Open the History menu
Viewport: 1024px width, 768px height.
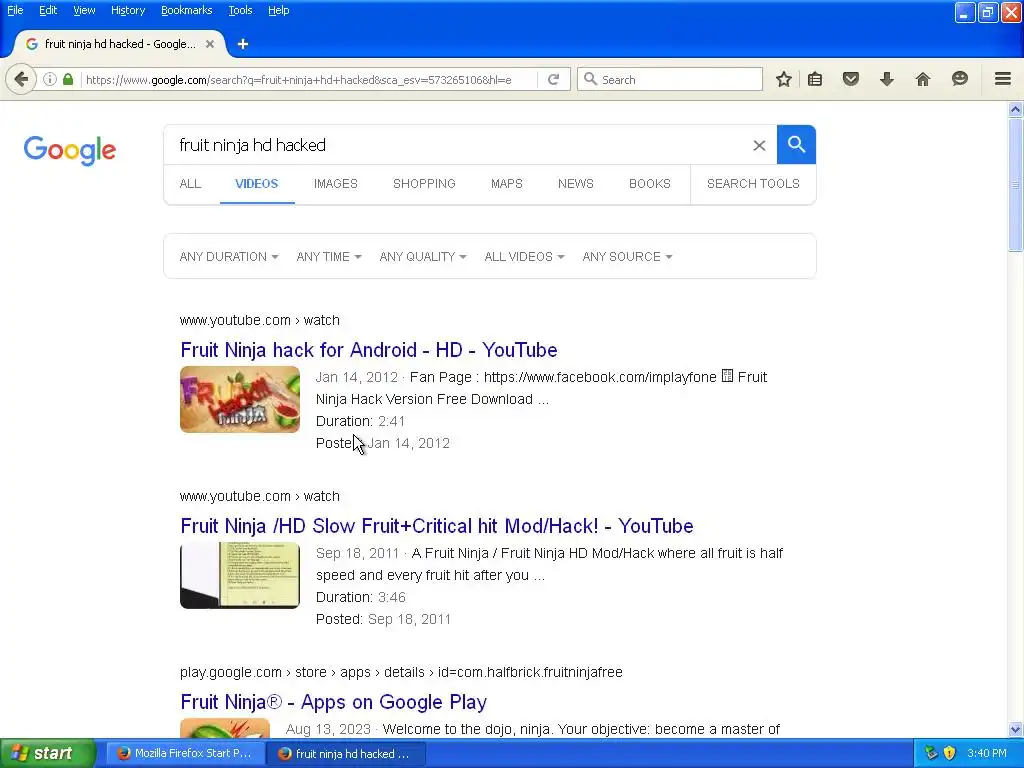coord(128,10)
